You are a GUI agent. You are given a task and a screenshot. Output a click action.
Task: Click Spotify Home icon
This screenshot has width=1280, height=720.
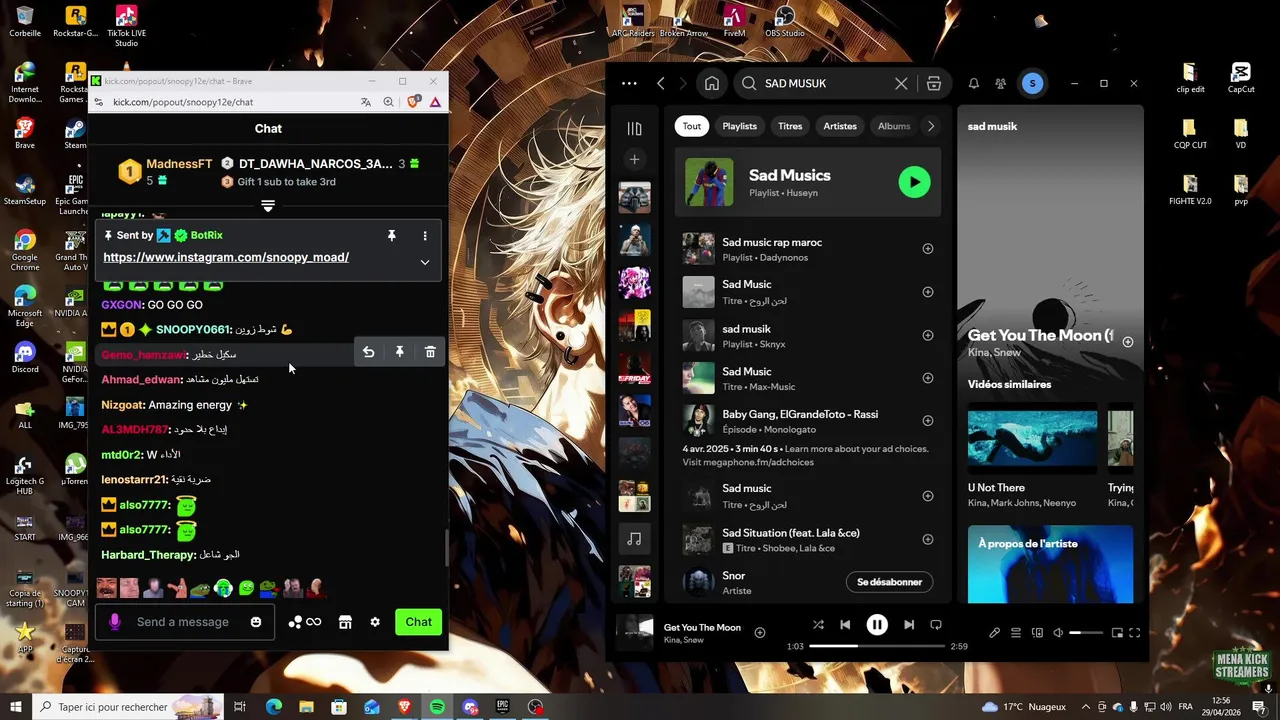coord(712,84)
